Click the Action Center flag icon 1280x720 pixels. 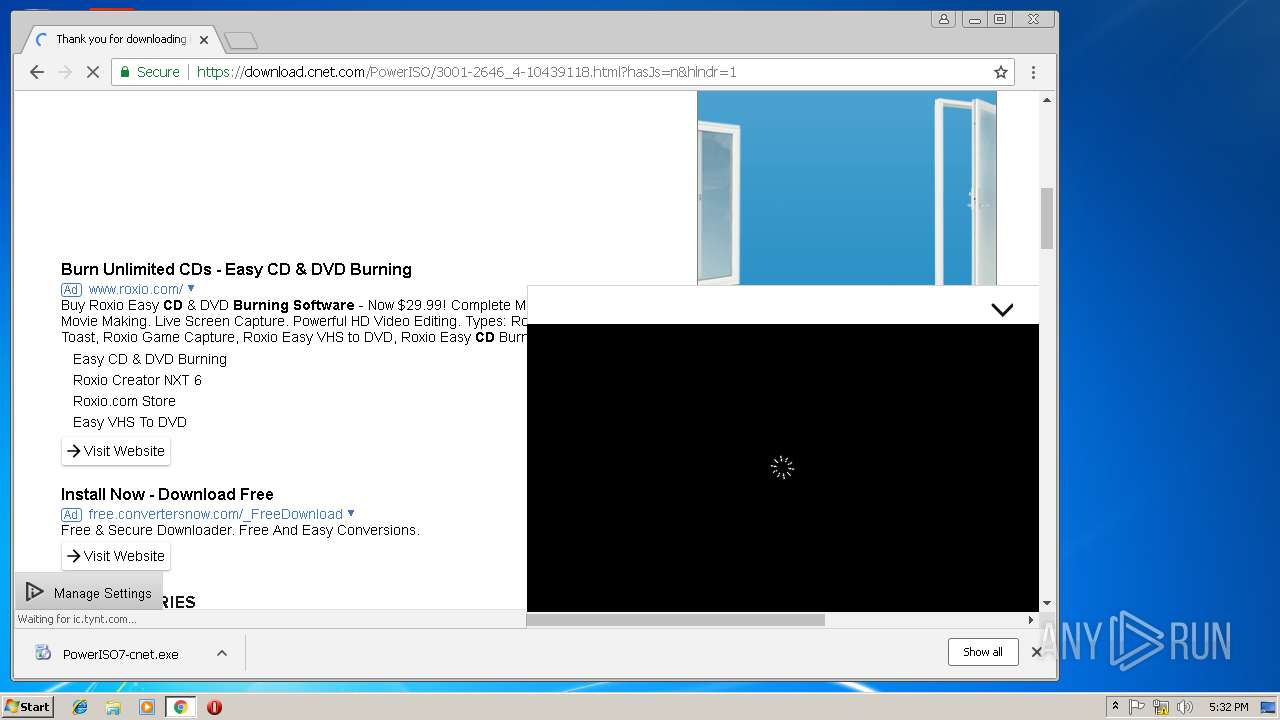coord(1137,707)
